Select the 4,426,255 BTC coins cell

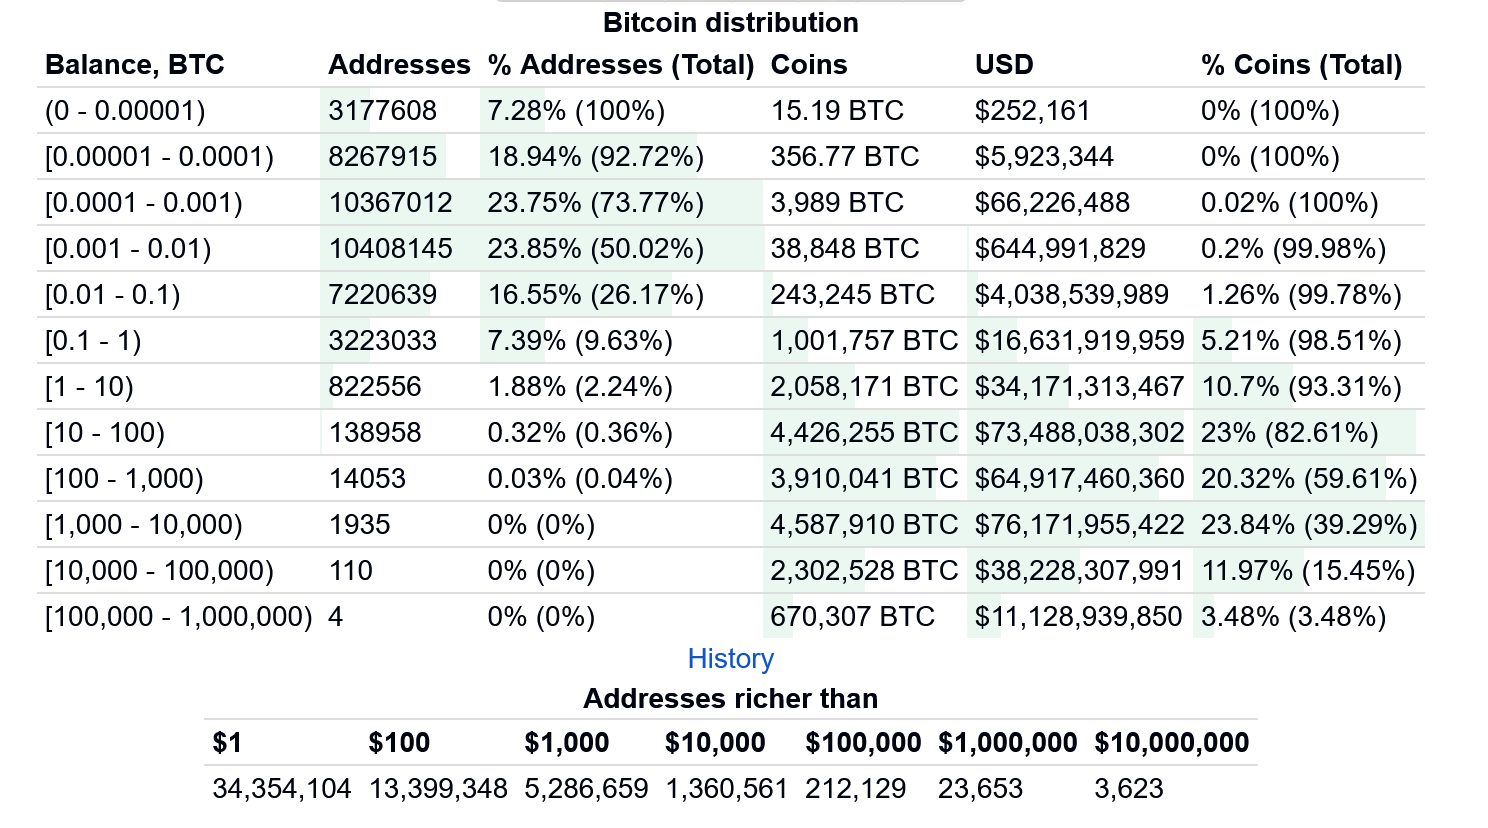pos(864,433)
